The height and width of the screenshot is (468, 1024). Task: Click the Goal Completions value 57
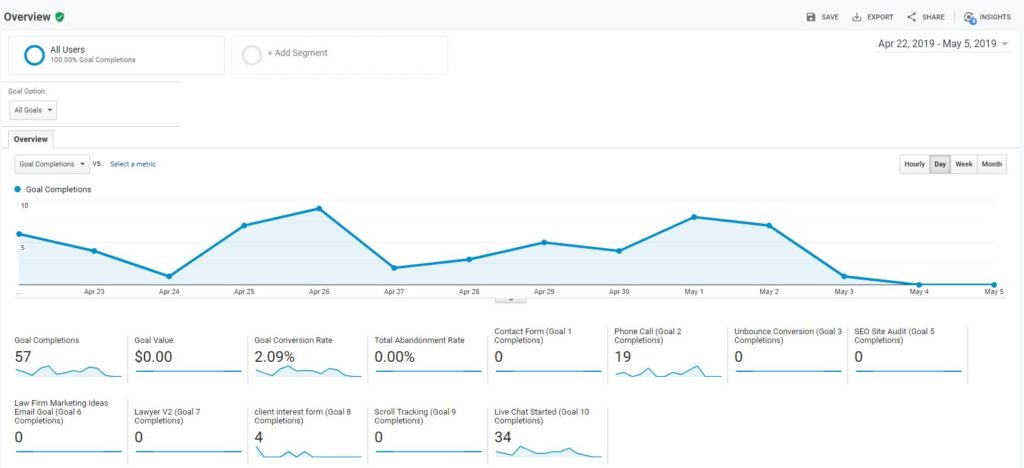(x=24, y=356)
